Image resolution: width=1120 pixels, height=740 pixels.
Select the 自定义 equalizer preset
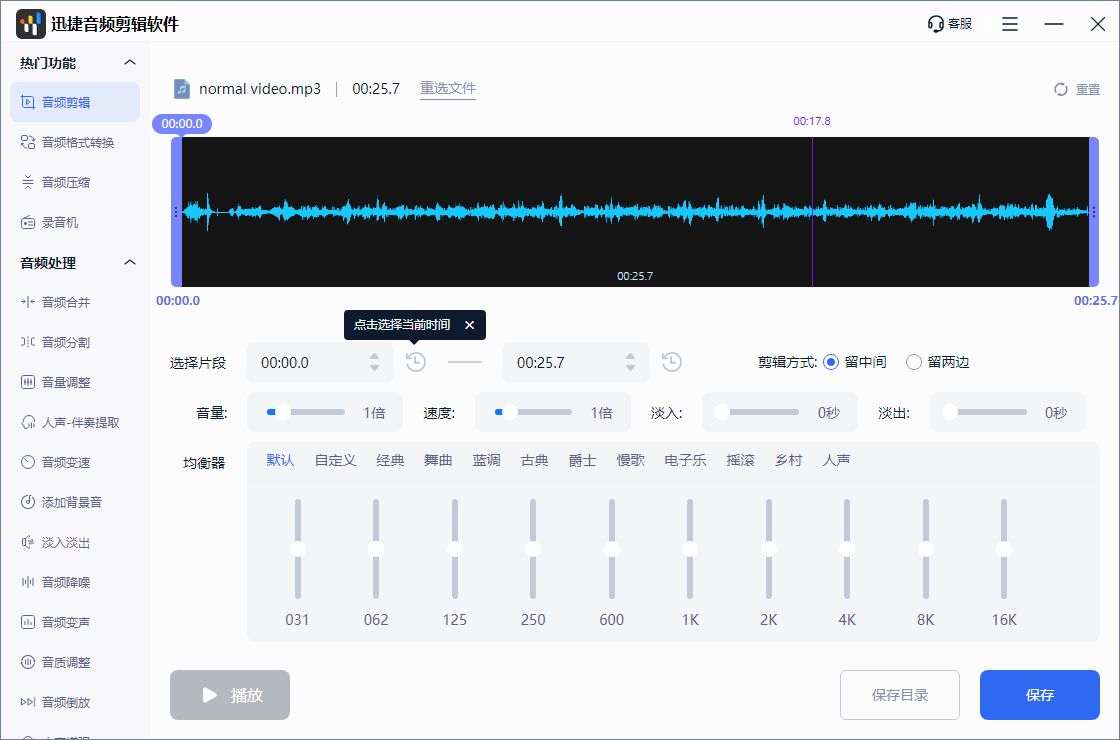point(335,460)
